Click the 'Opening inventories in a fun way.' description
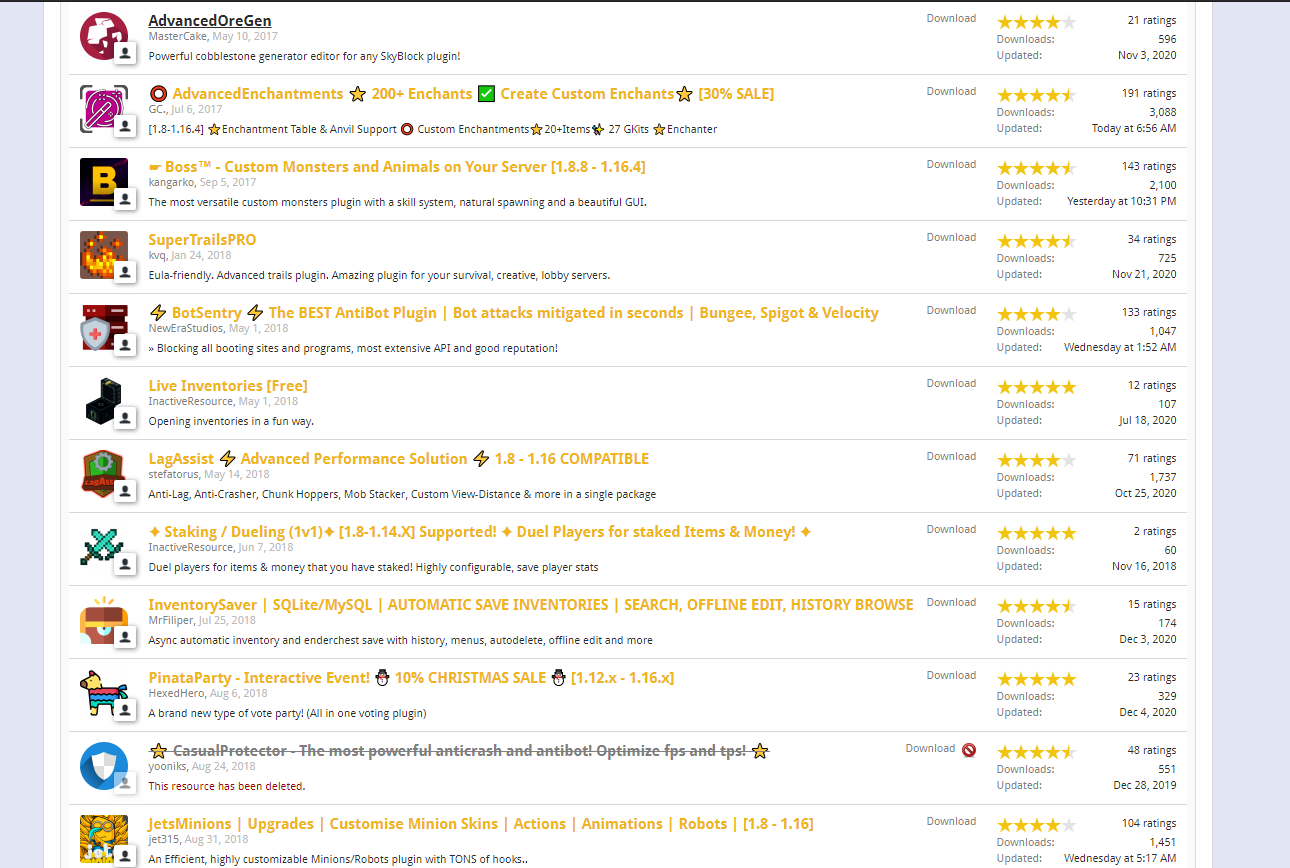This screenshot has height=868, width=1290. coord(231,421)
